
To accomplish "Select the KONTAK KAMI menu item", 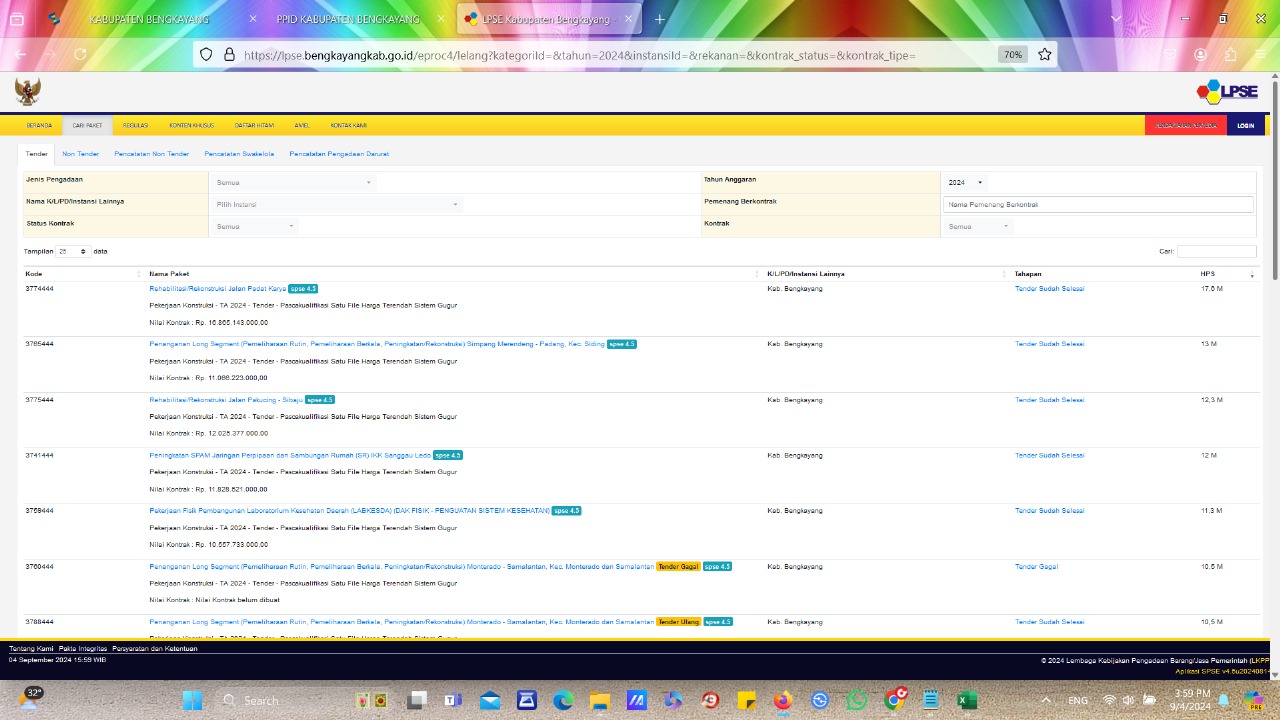I will click(x=348, y=126).
